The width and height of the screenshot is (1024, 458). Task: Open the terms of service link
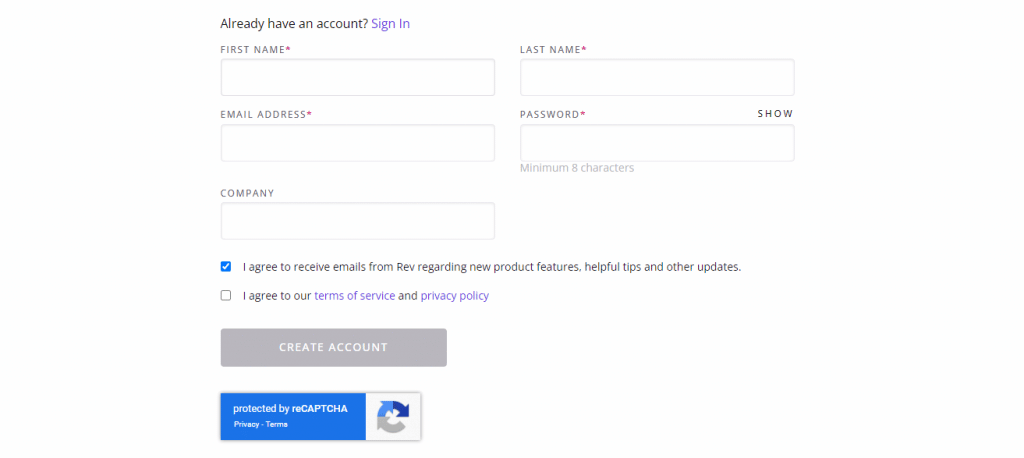355,295
